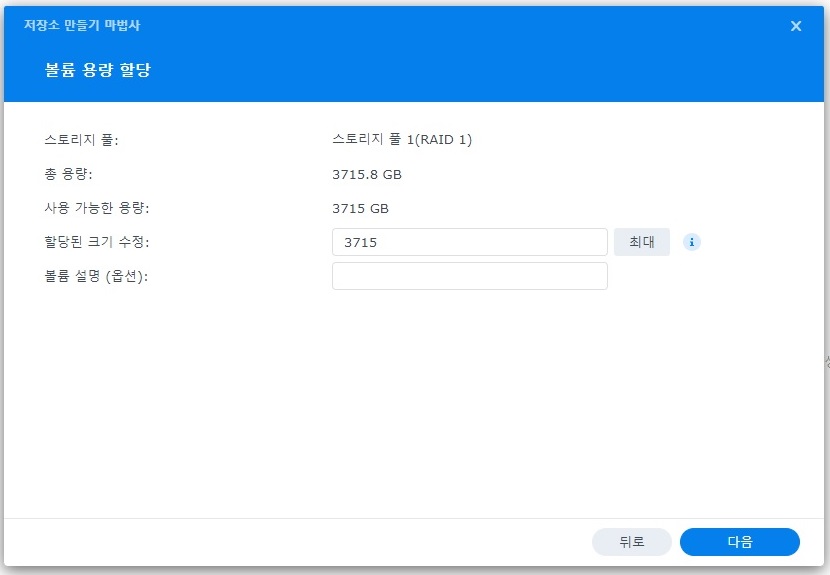Click the 저장소 만들기 마법사 title text
This screenshot has height=575, width=830.
[x=82, y=25]
